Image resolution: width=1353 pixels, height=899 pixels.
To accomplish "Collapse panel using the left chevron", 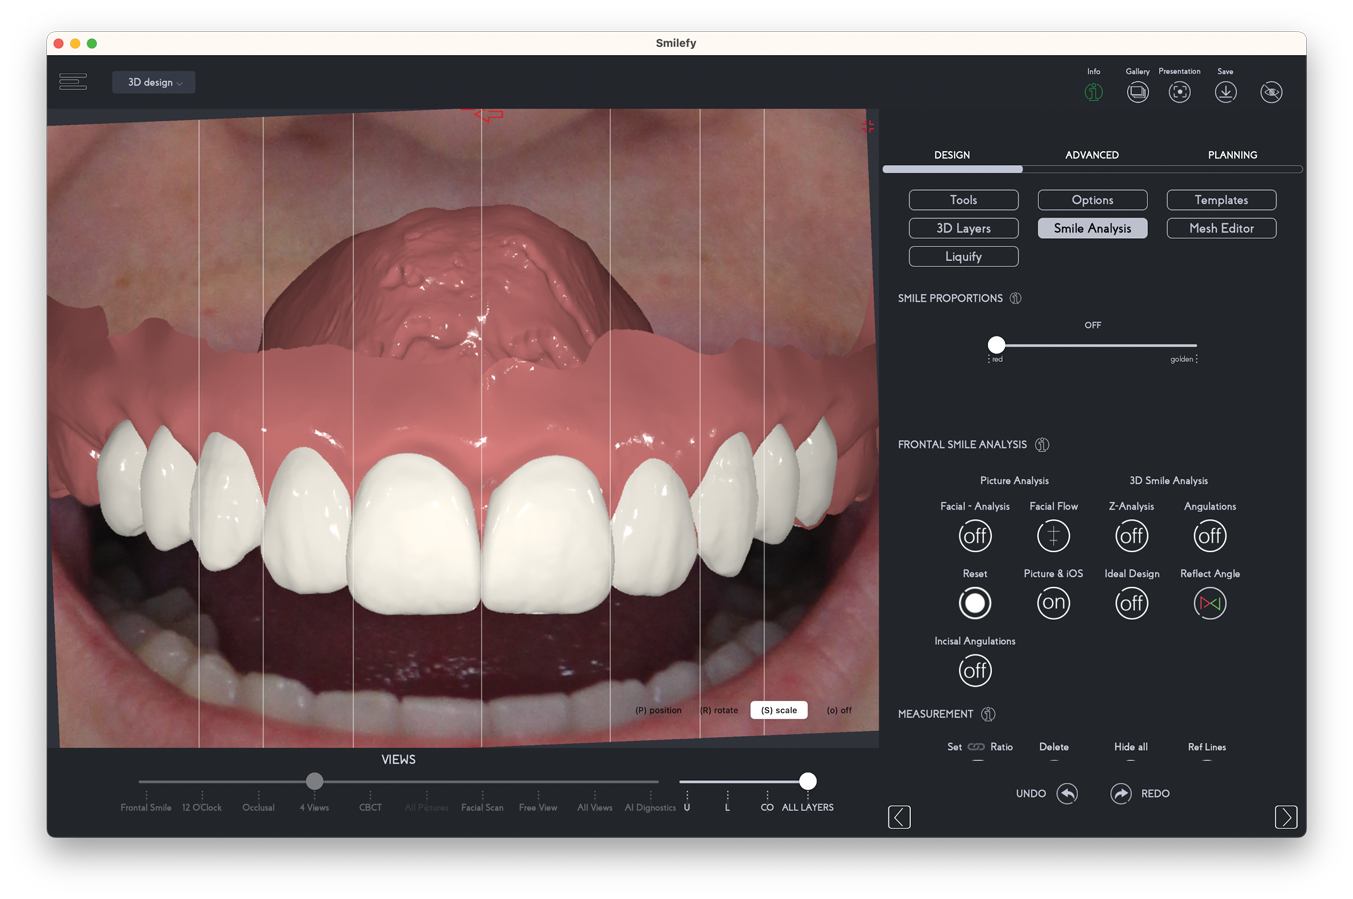I will point(899,817).
